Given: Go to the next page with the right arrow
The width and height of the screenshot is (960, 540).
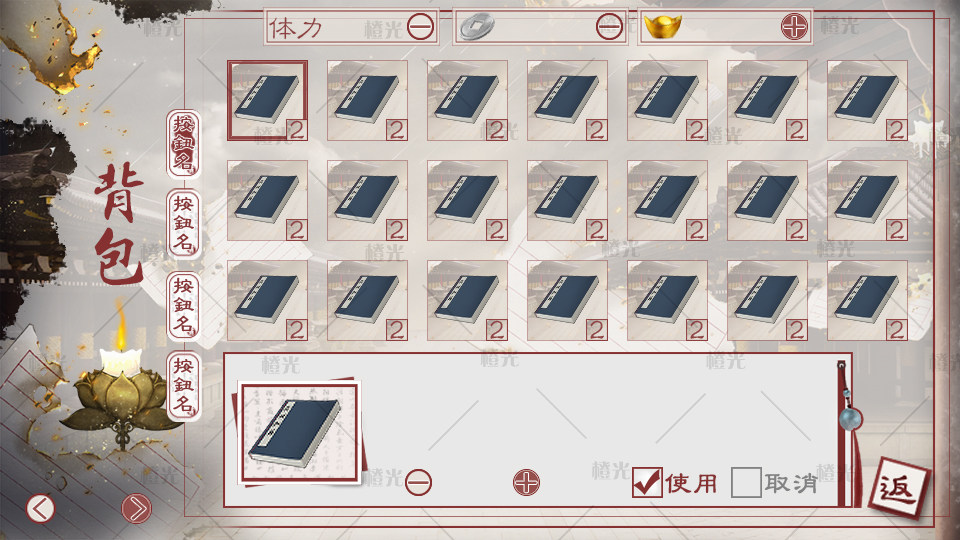Looking at the screenshot, I should 136,508.
